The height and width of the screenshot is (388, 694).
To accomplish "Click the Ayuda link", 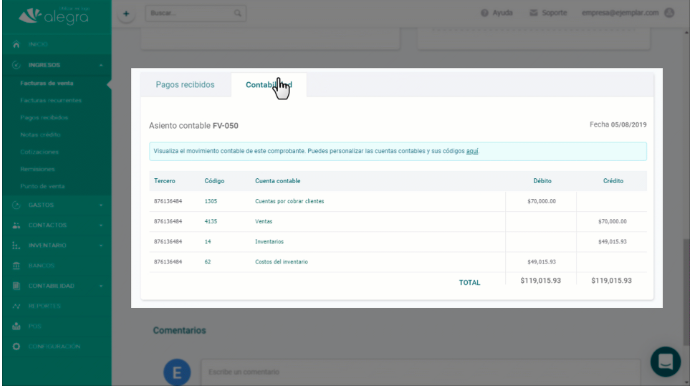I will coord(503,13).
